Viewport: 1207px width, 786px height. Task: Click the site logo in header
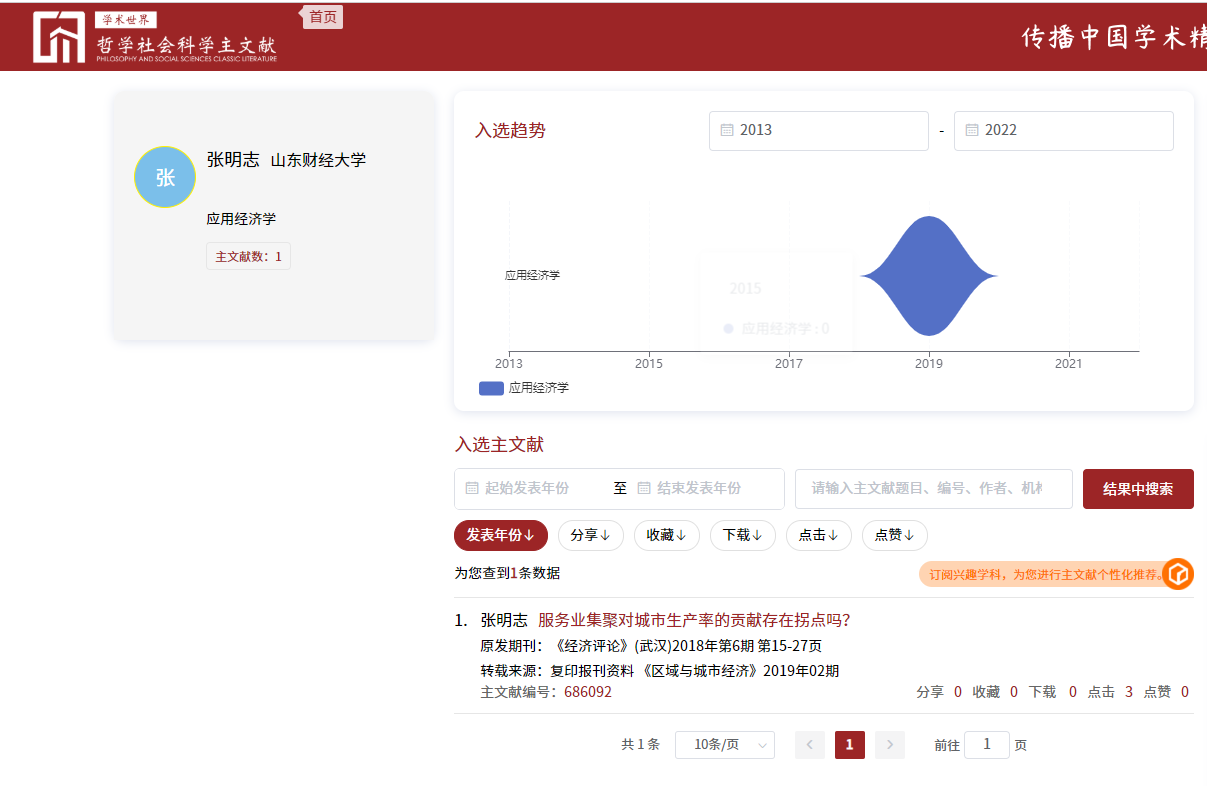[x=155, y=37]
